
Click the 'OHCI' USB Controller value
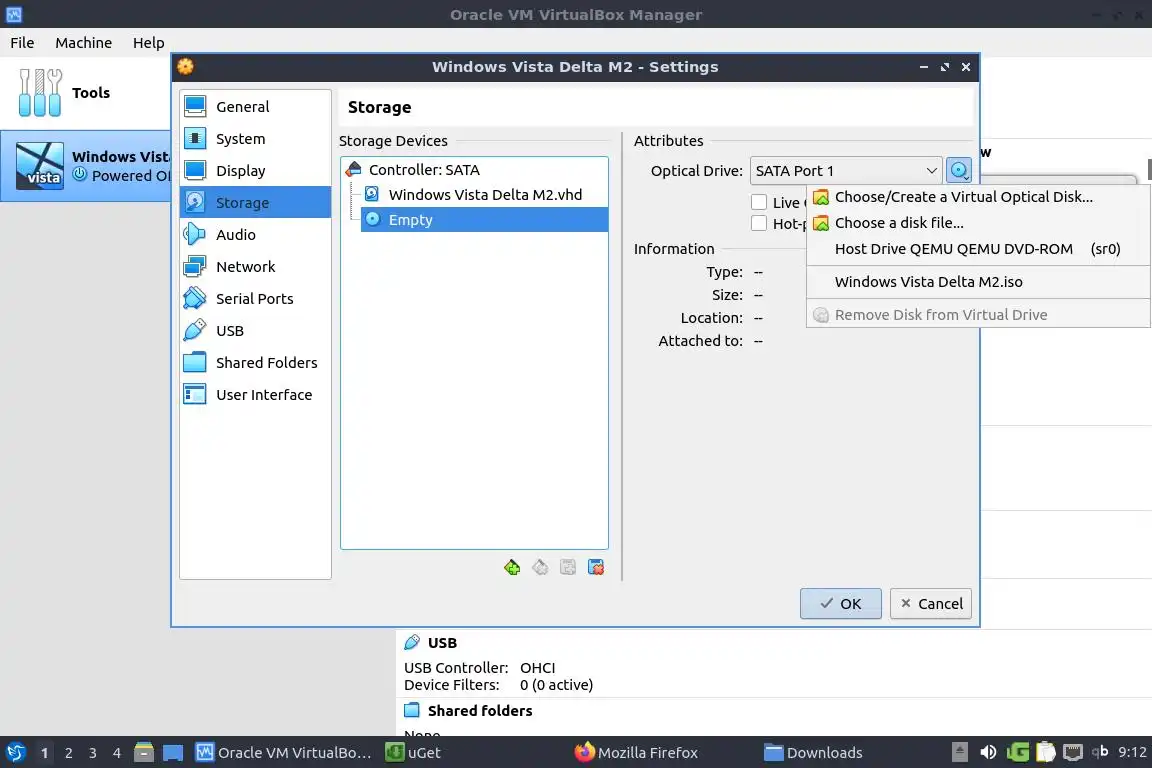click(x=537, y=668)
